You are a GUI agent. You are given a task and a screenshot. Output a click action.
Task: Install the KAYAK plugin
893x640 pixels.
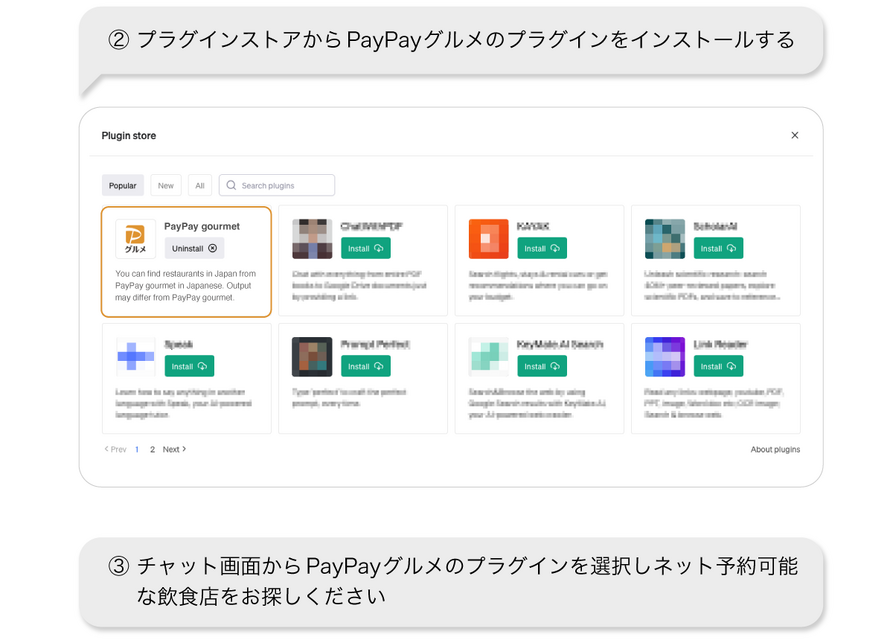pos(542,248)
